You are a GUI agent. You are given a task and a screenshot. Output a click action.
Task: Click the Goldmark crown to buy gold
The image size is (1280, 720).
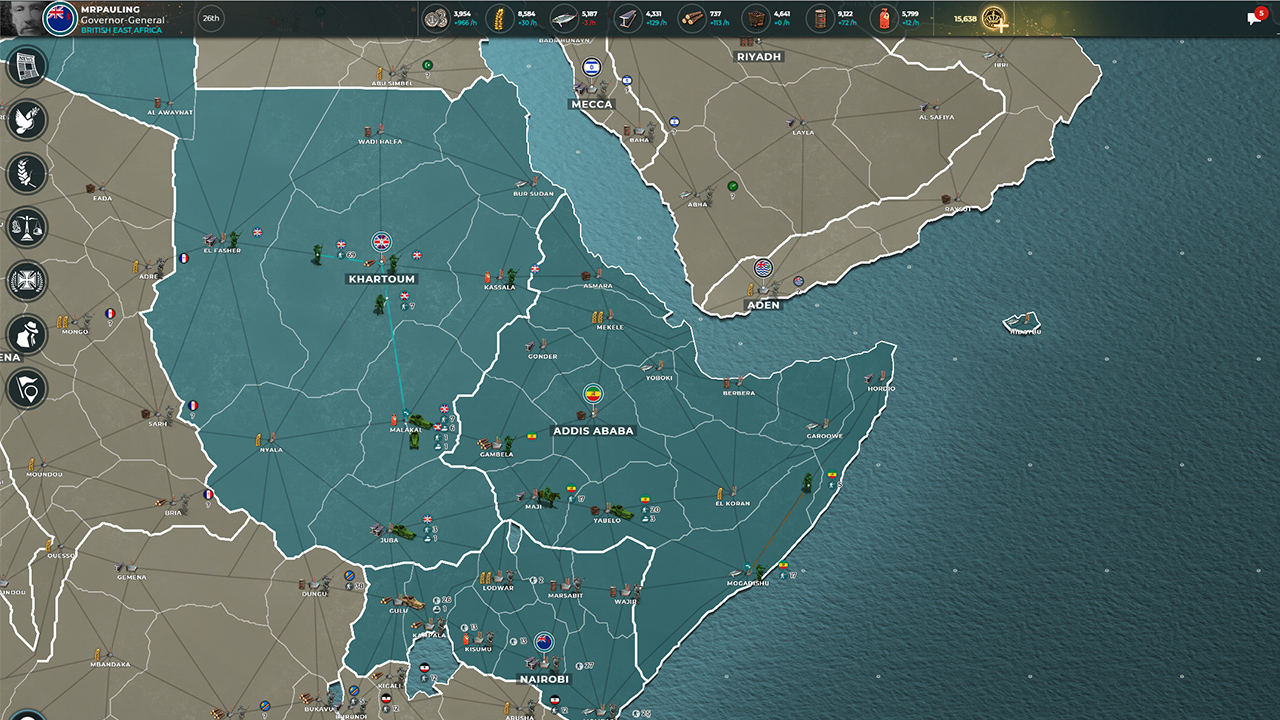[x=993, y=18]
